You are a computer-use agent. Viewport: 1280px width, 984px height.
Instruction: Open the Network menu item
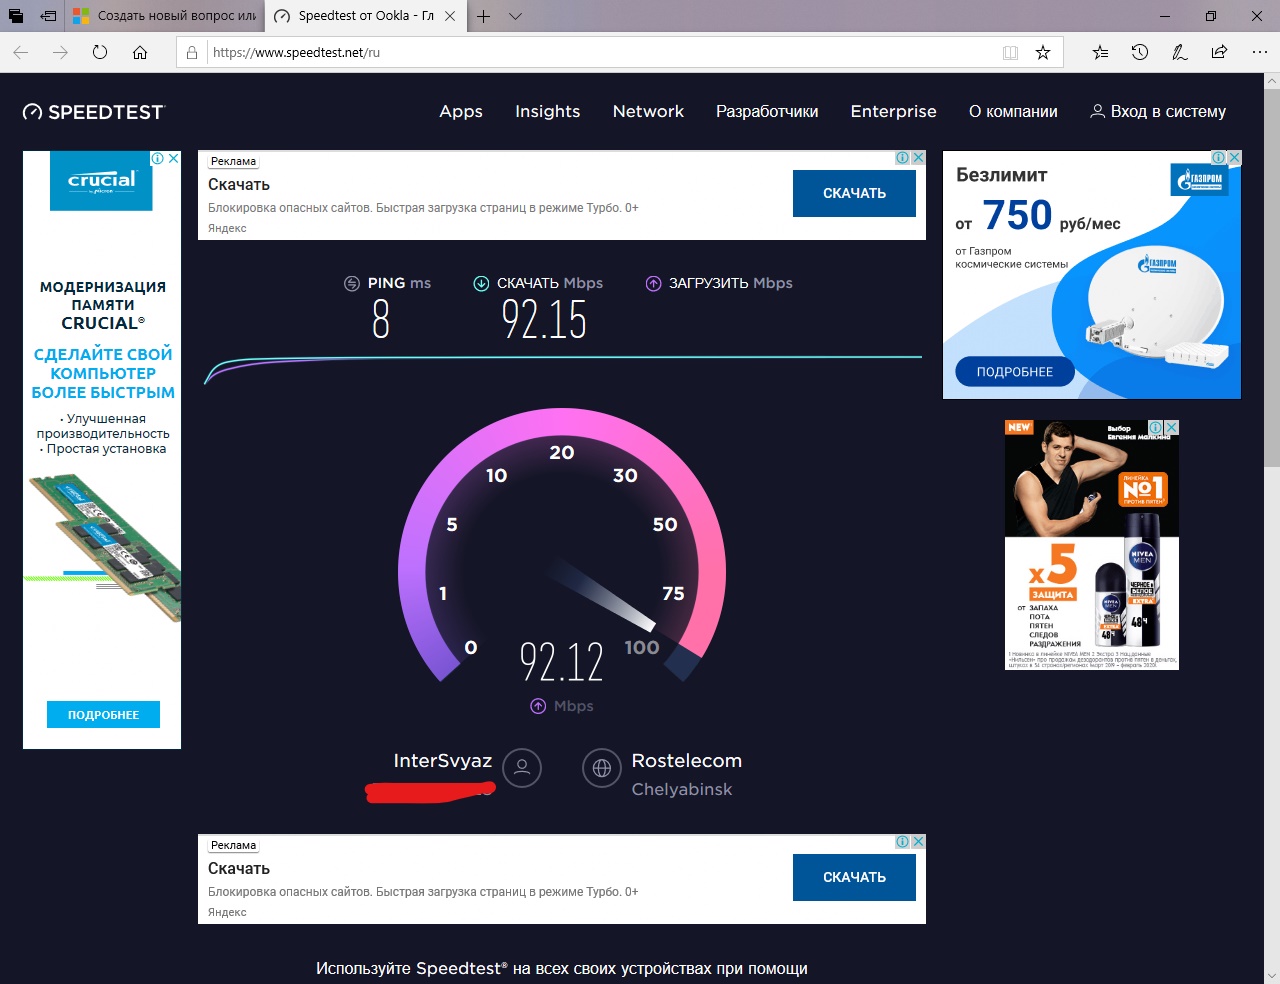click(648, 111)
